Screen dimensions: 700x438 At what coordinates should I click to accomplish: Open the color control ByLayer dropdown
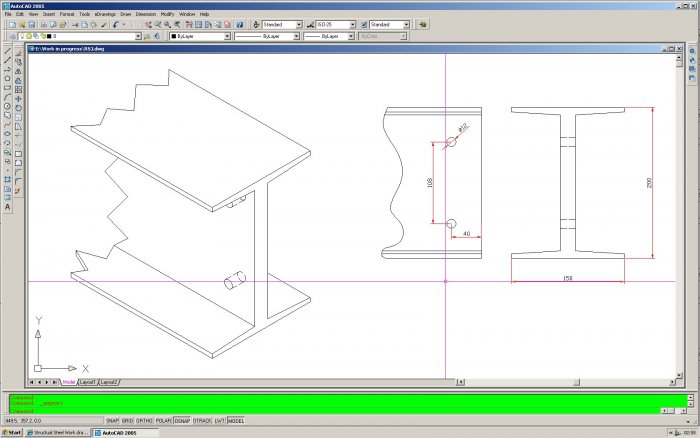tap(227, 36)
